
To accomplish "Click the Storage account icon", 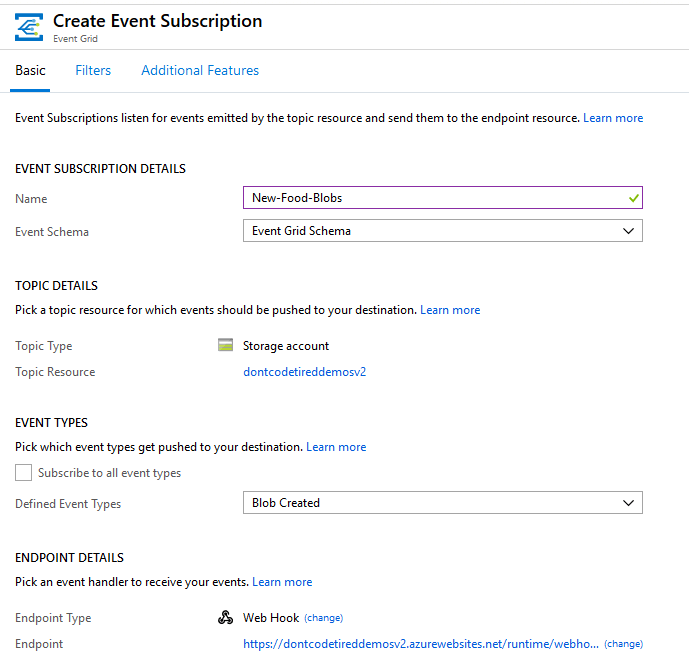I will pos(225,345).
